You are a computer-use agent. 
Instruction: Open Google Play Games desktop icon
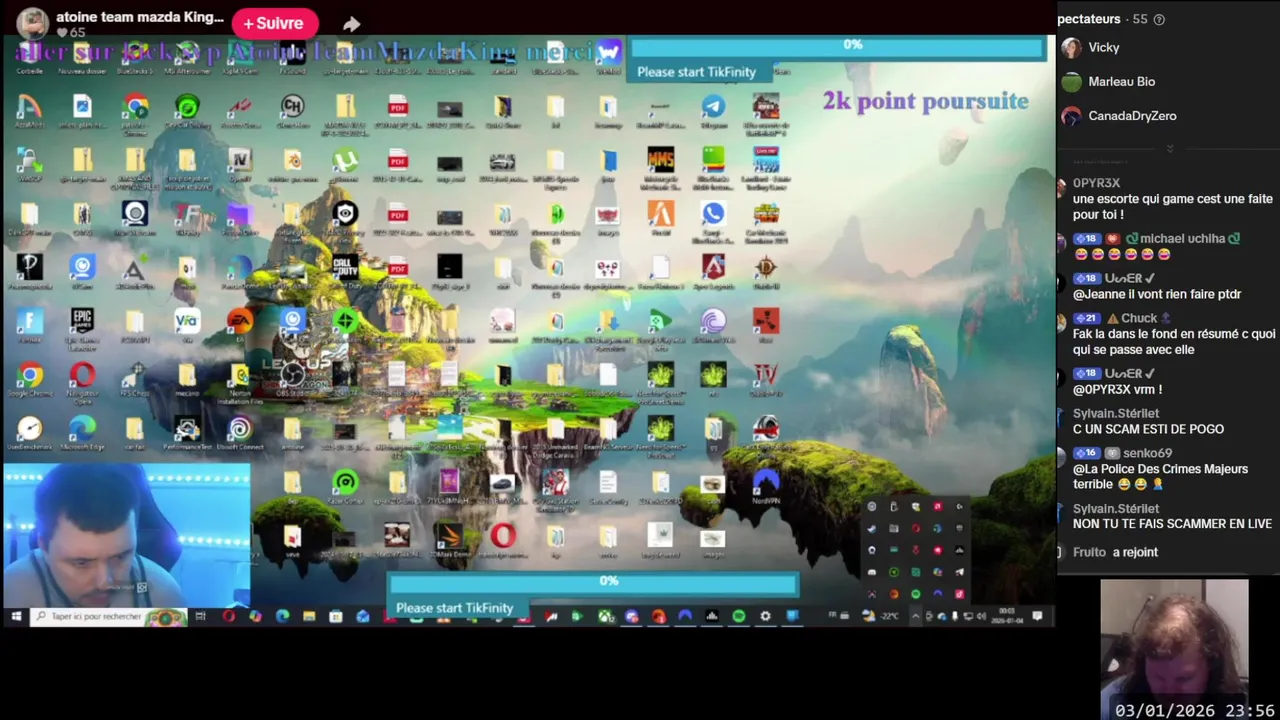pos(660,321)
